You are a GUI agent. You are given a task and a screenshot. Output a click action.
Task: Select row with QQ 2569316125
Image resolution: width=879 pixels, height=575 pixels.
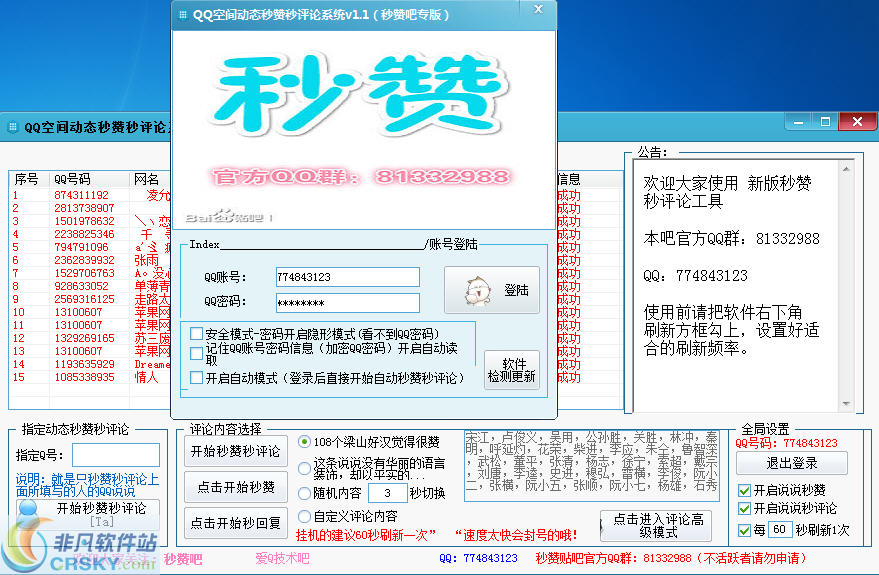90,299
